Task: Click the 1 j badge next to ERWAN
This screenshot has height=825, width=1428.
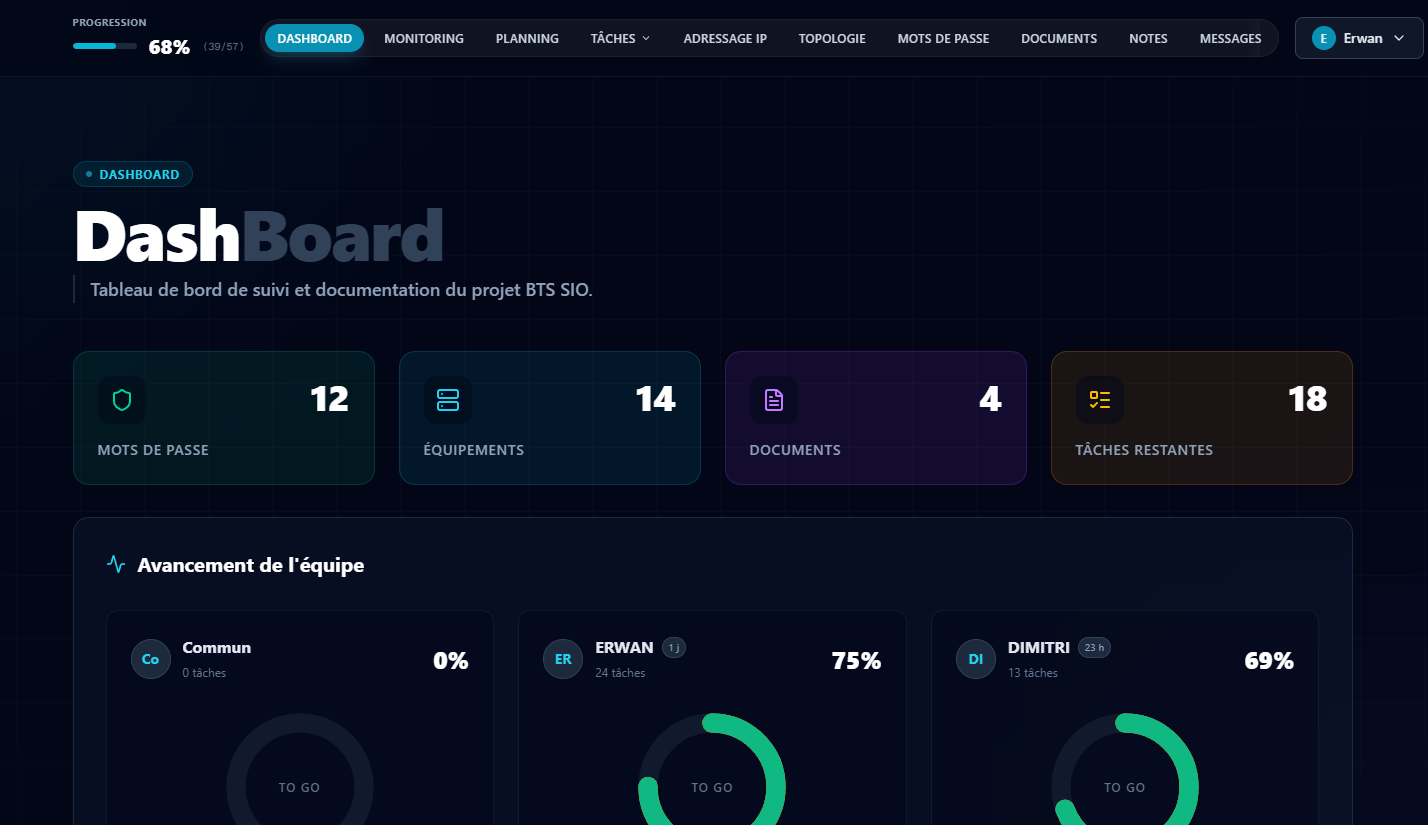Action: [674, 648]
